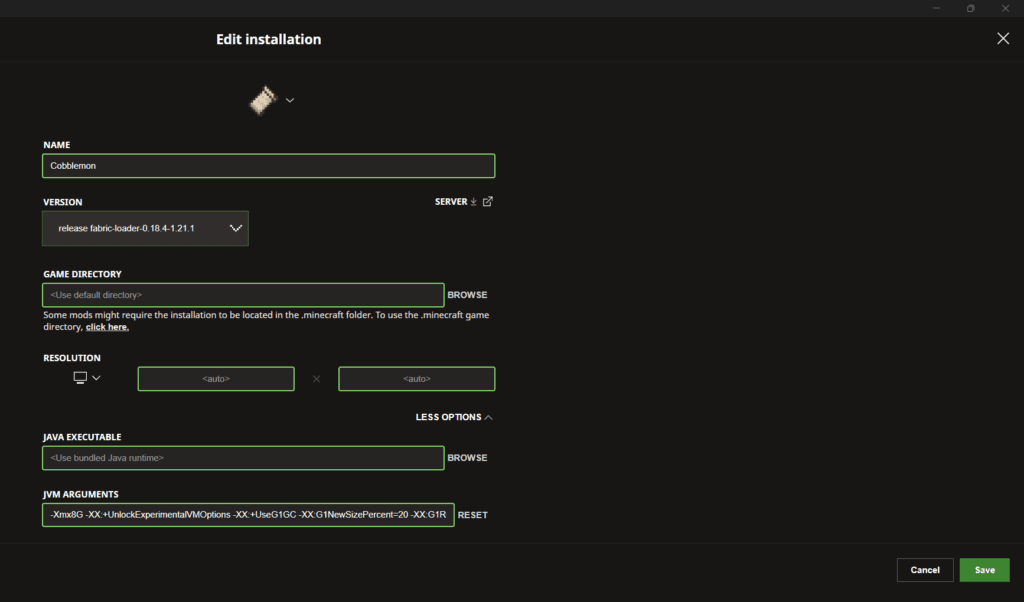Browse for a game directory

click(x=467, y=295)
